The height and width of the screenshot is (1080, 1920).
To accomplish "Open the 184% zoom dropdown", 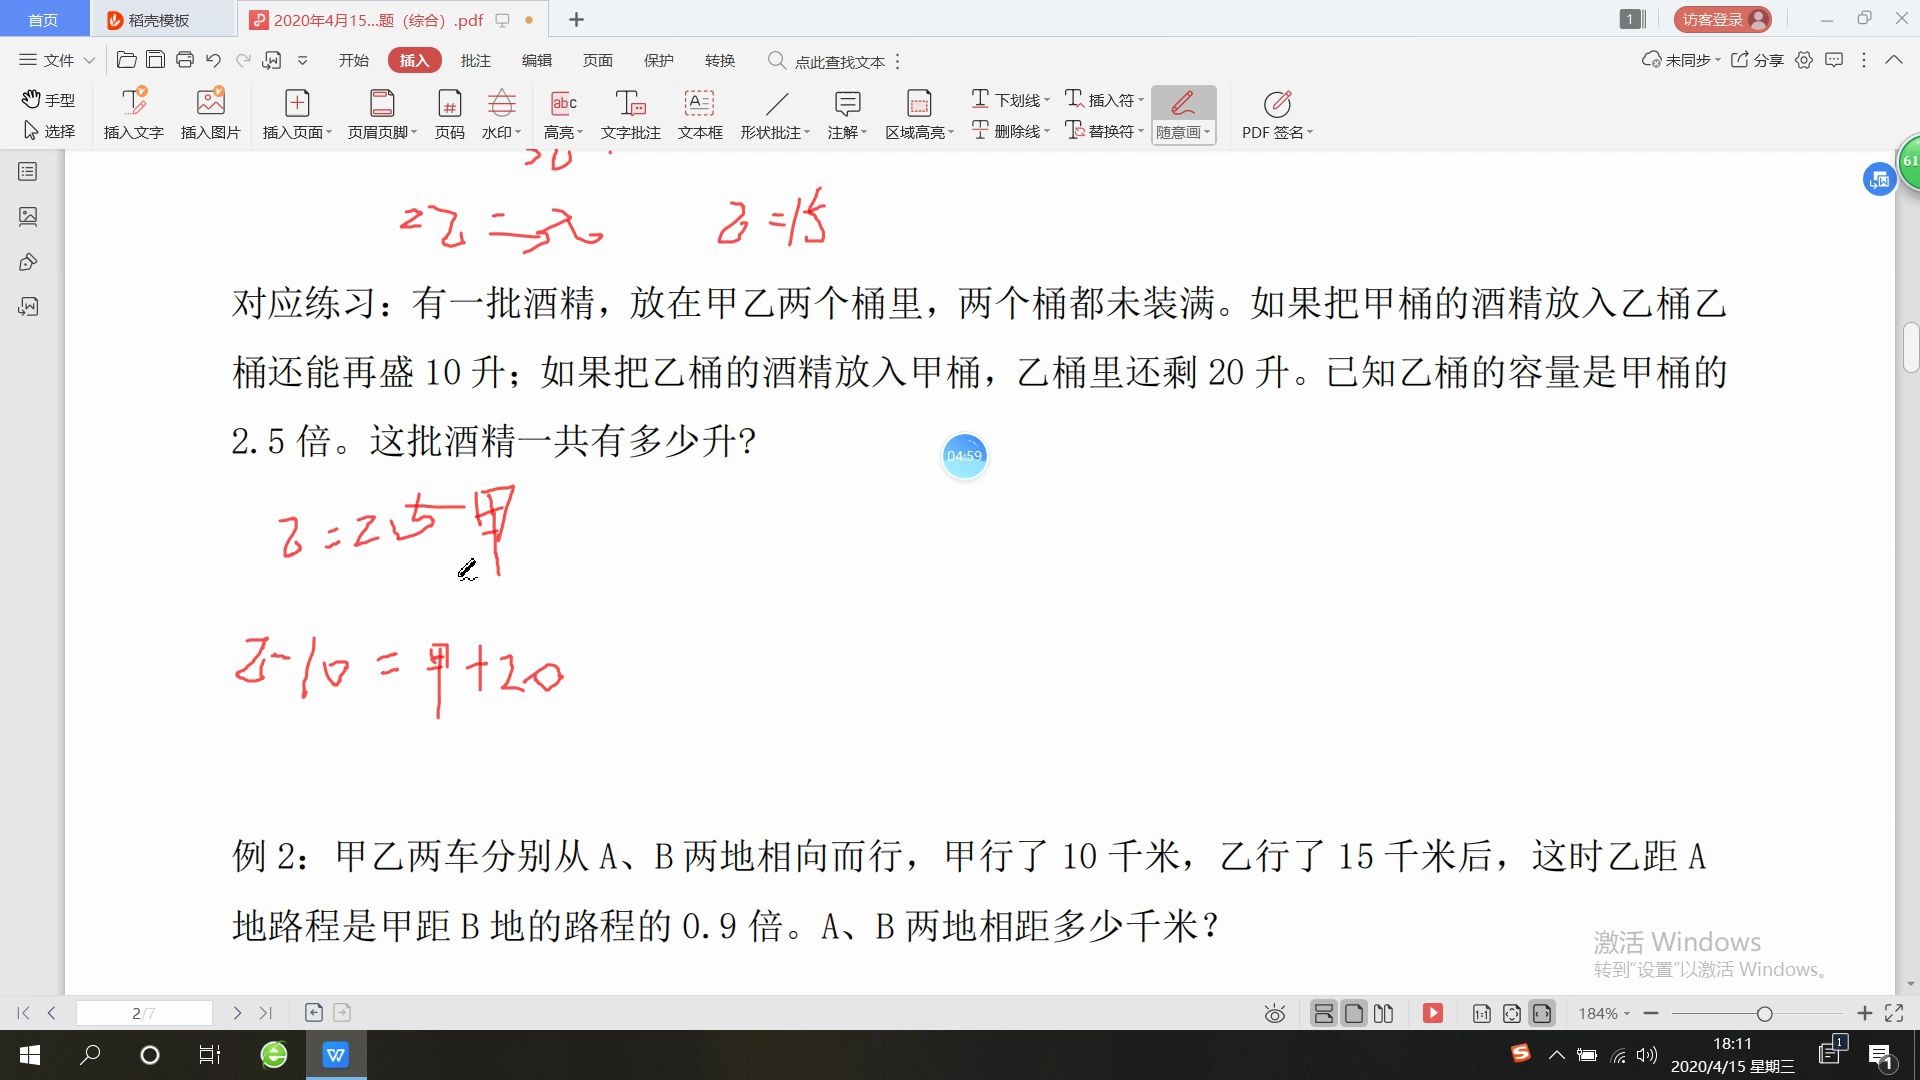I will tap(1604, 1014).
